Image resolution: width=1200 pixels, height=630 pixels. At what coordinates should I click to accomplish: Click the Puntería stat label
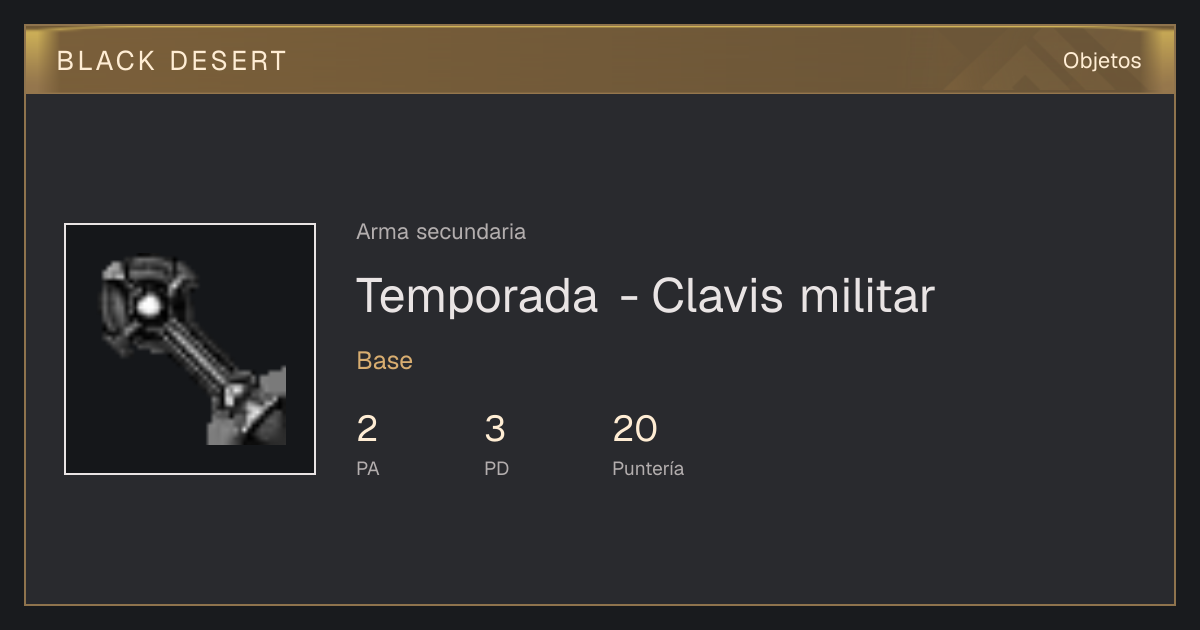click(x=648, y=468)
